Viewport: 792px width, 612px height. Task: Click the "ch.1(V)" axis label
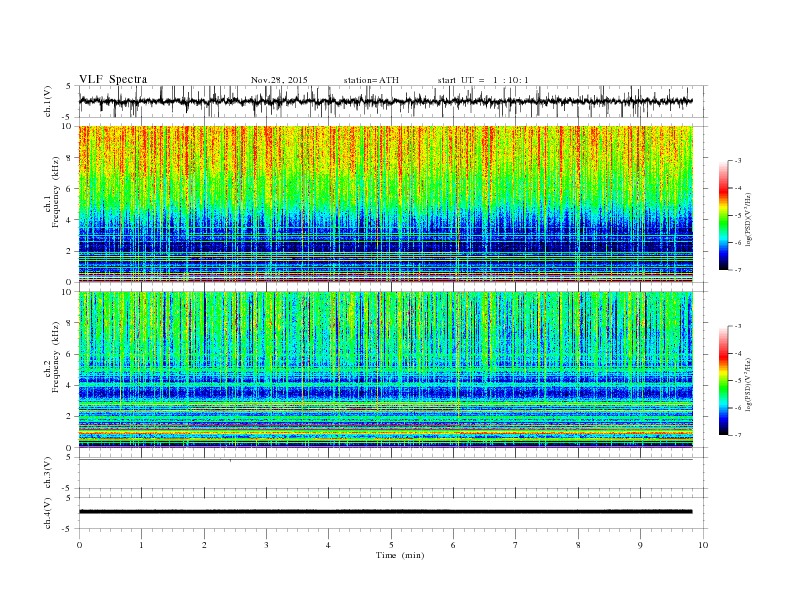pyautogui.click(x=48, y=101)
